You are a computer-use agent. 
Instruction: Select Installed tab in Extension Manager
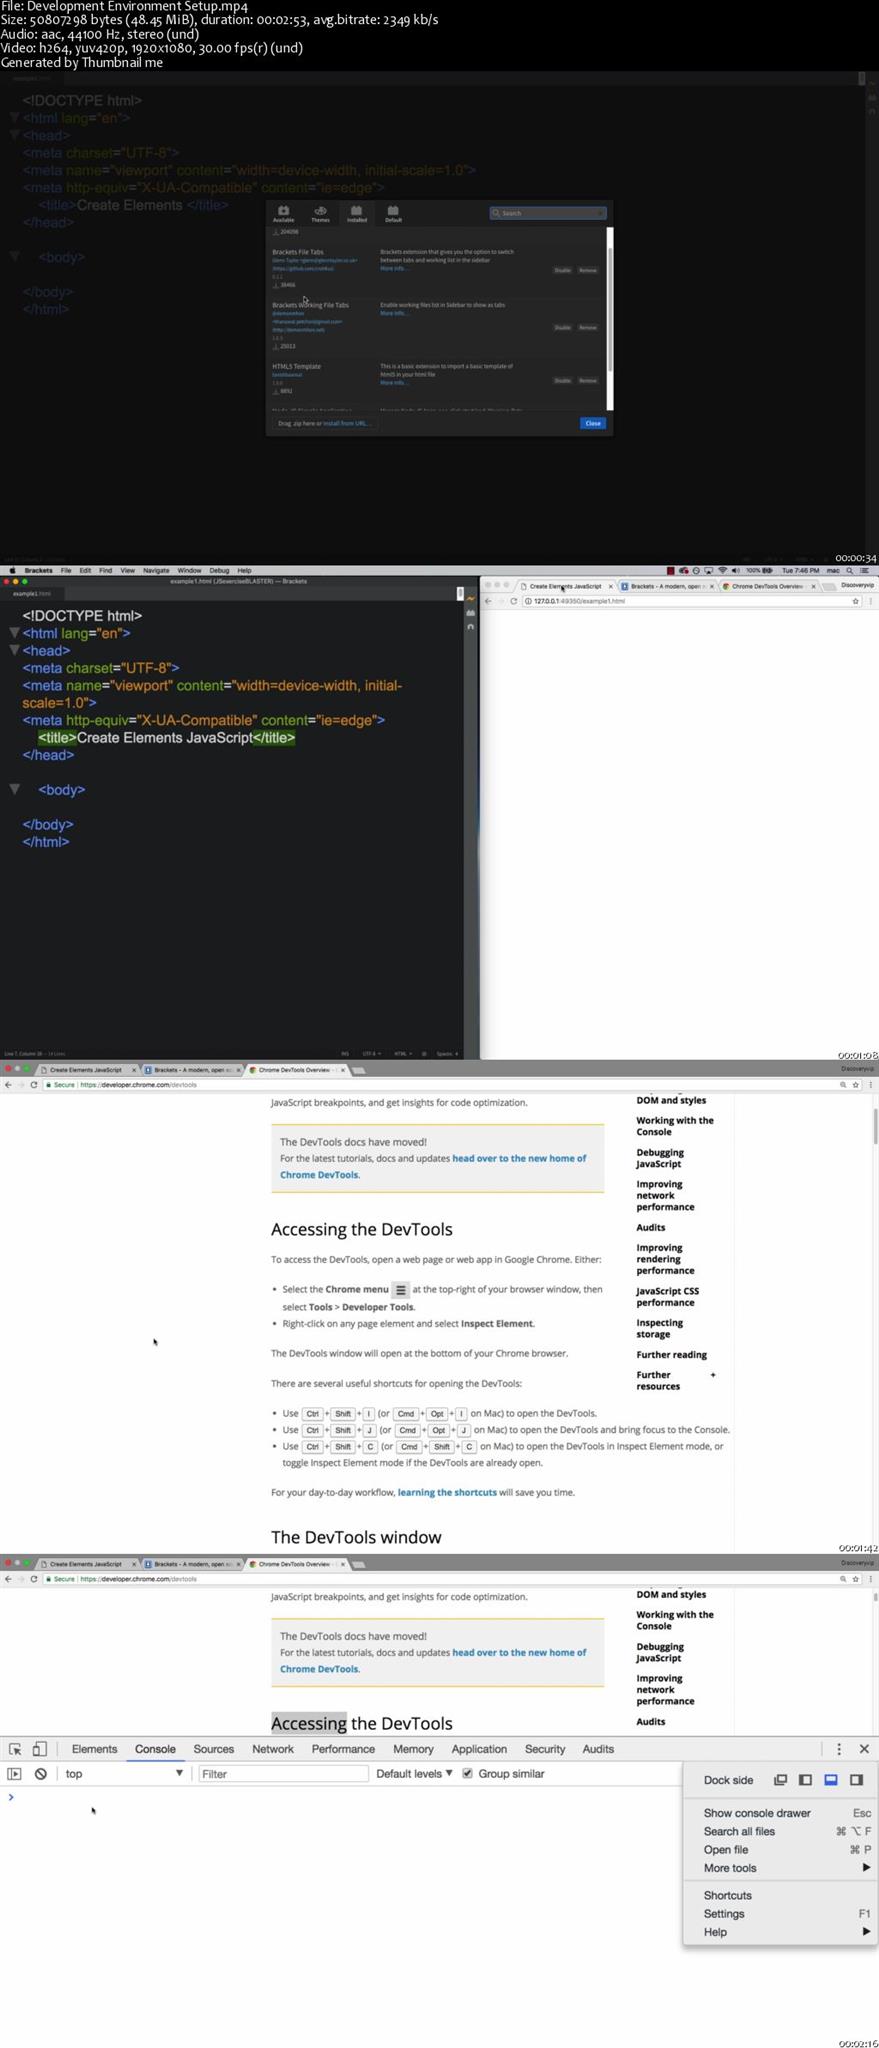coord(356,214)
